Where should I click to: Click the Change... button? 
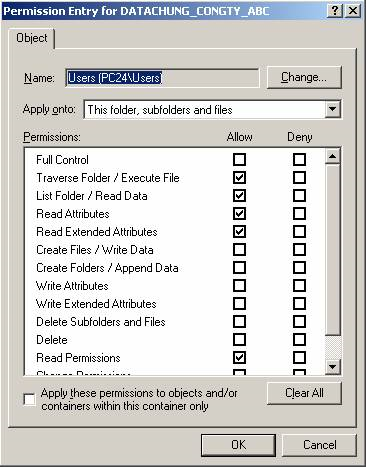coord(304,77)
